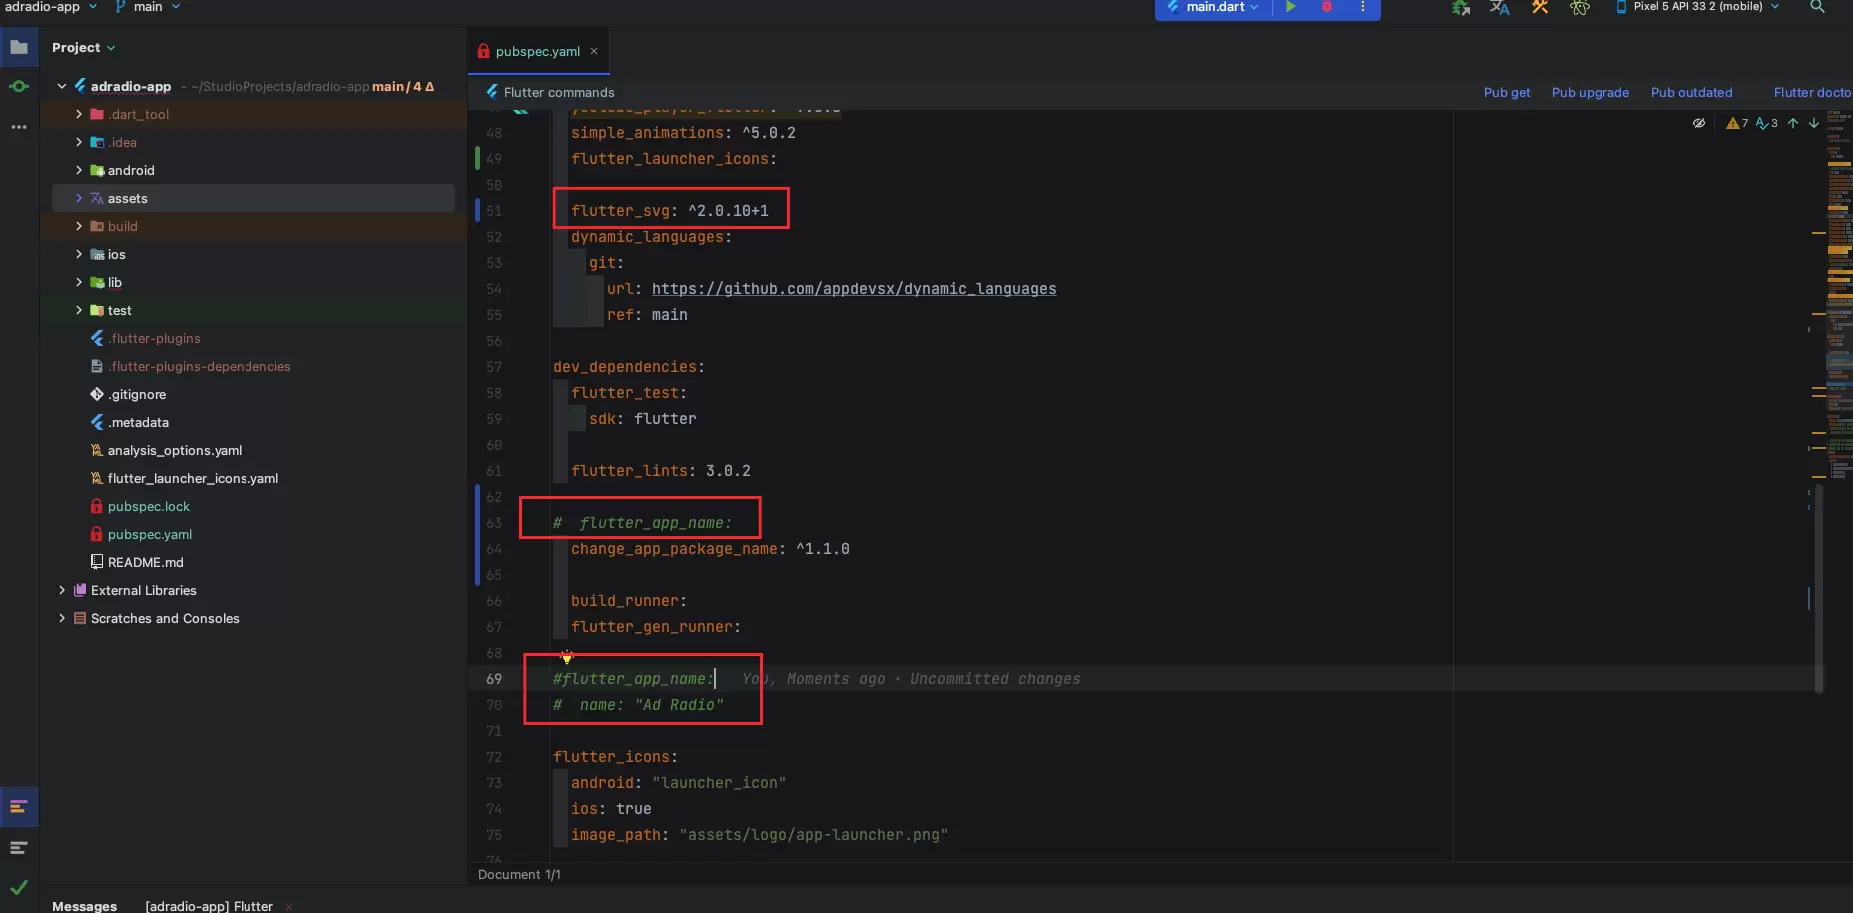Expand Scratches and Consoles node
The width and height of the screenshot is (1853, 913).
[62, 618]
